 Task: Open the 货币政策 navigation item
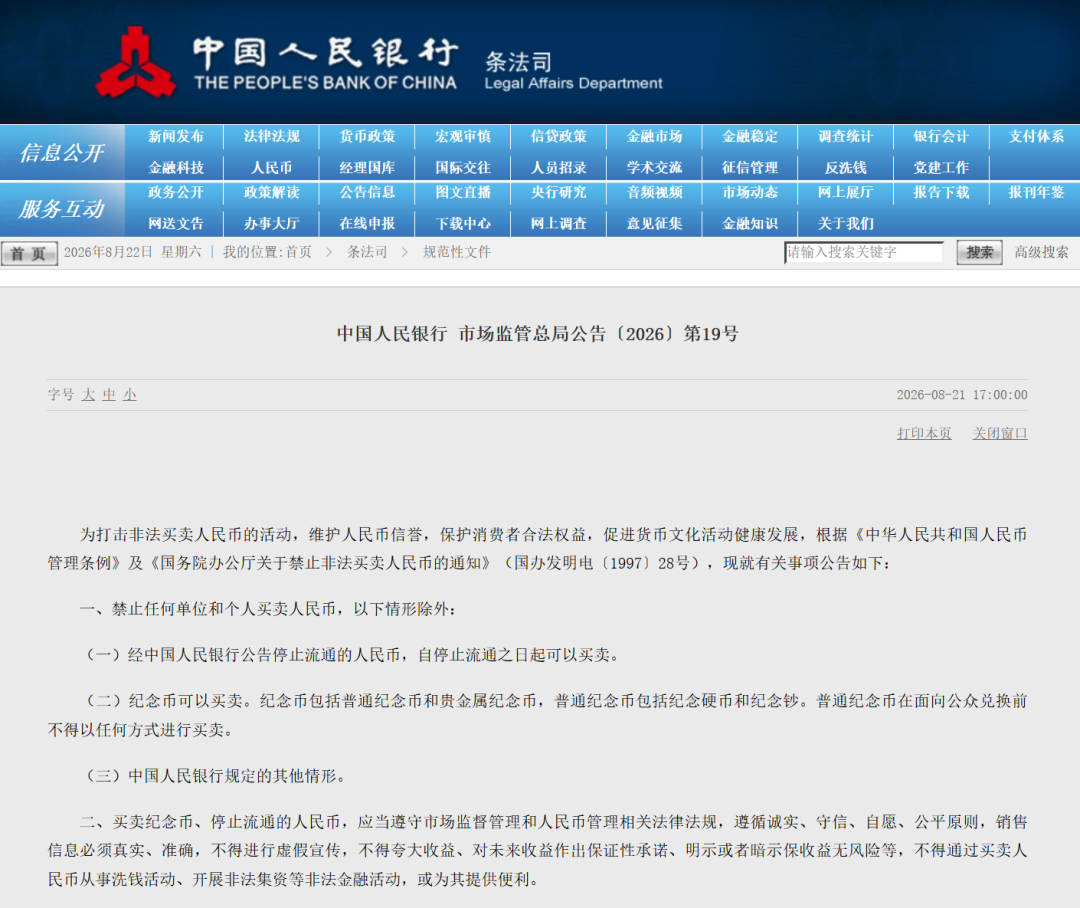coord(367,136)
